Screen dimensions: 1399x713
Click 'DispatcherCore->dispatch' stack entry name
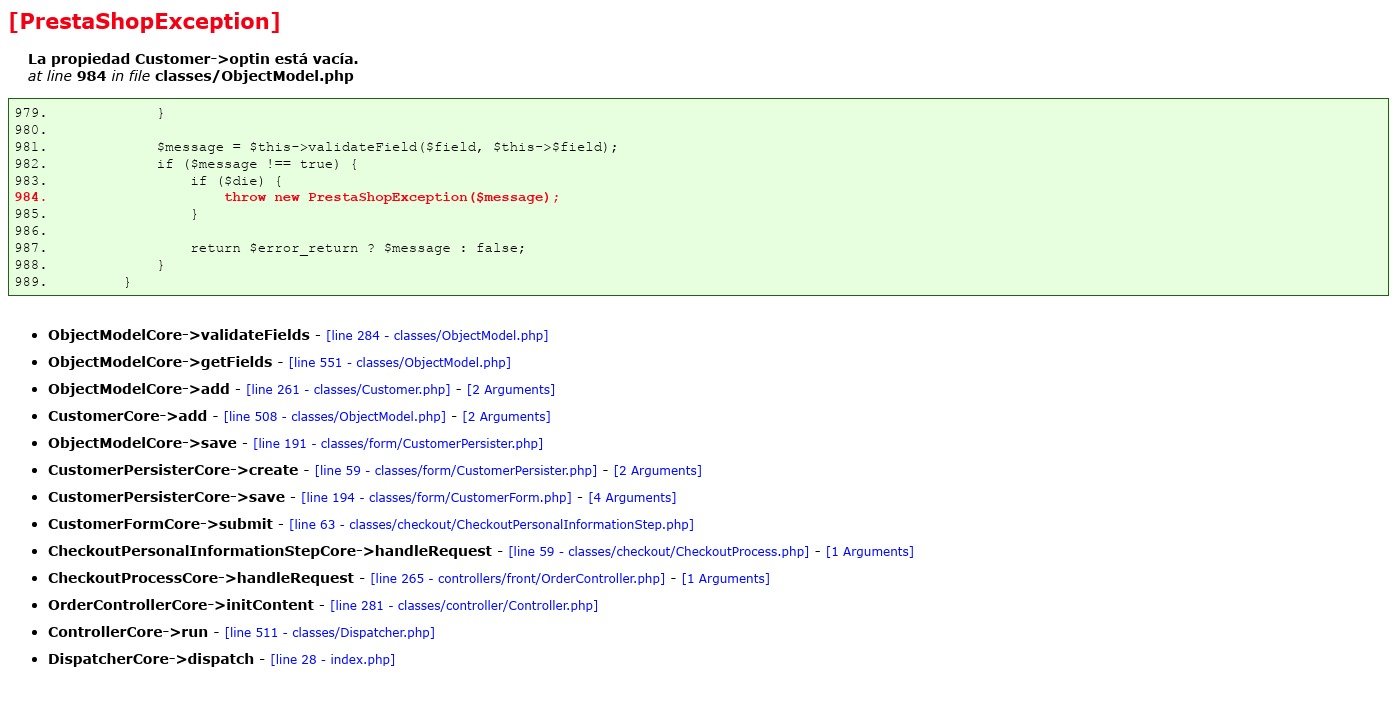pyautogui.click(x=151, y=659)
